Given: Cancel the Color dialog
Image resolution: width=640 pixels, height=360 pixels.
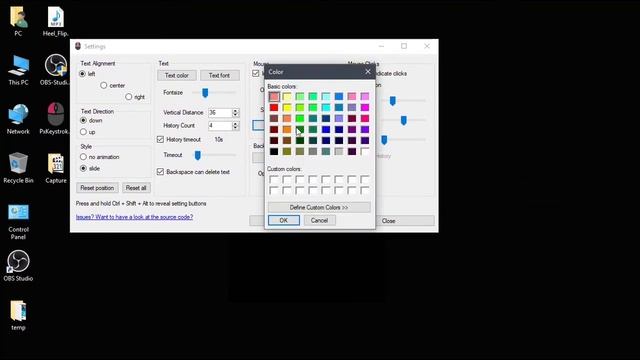Looking at the screenshot, I should pyautogui.click(x=319, y=220).
